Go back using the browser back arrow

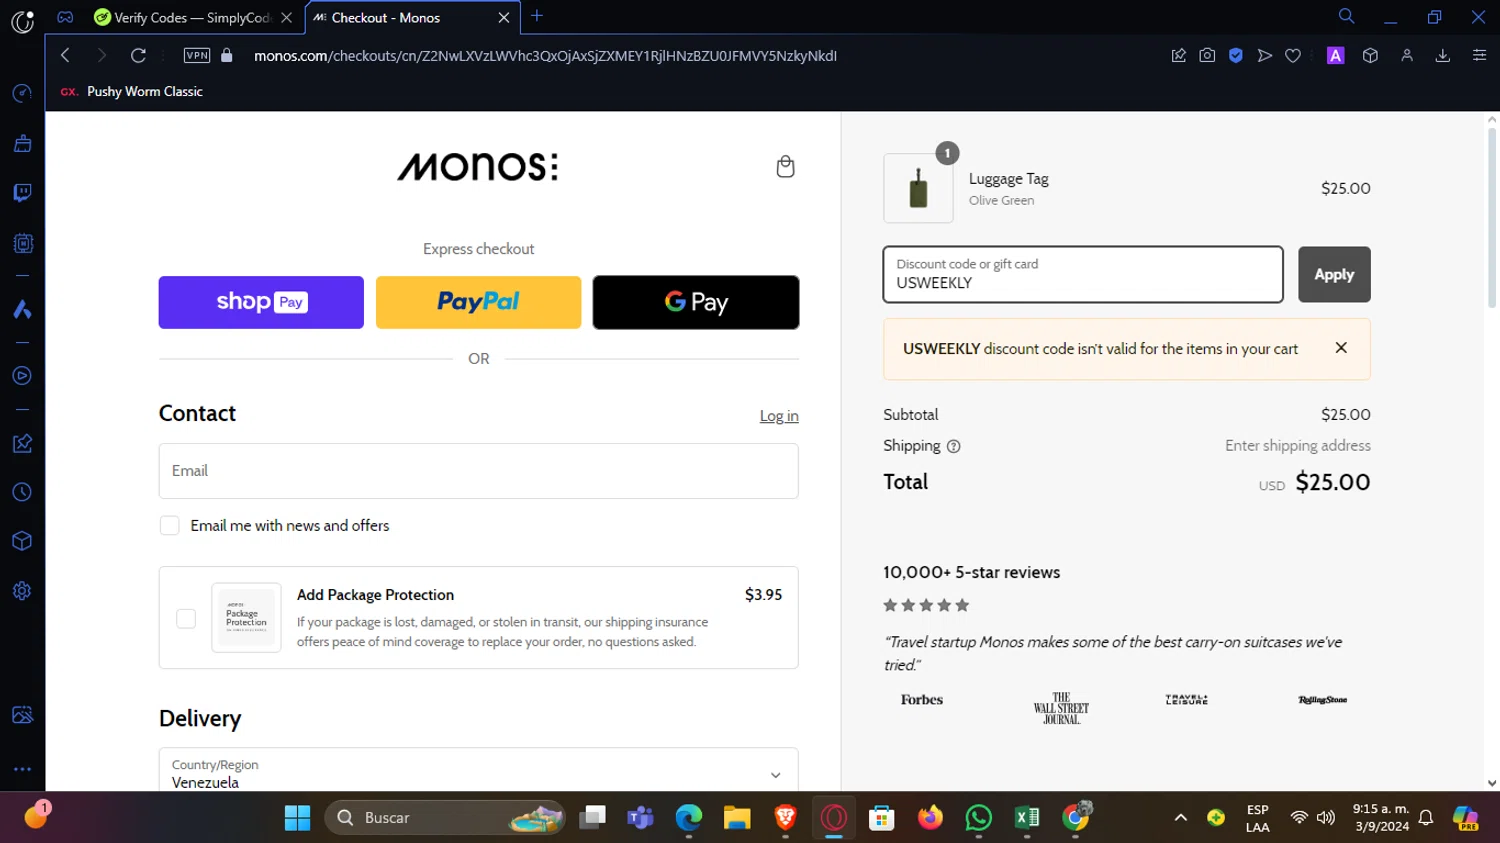pyautogui.click(x=65, y=56)
